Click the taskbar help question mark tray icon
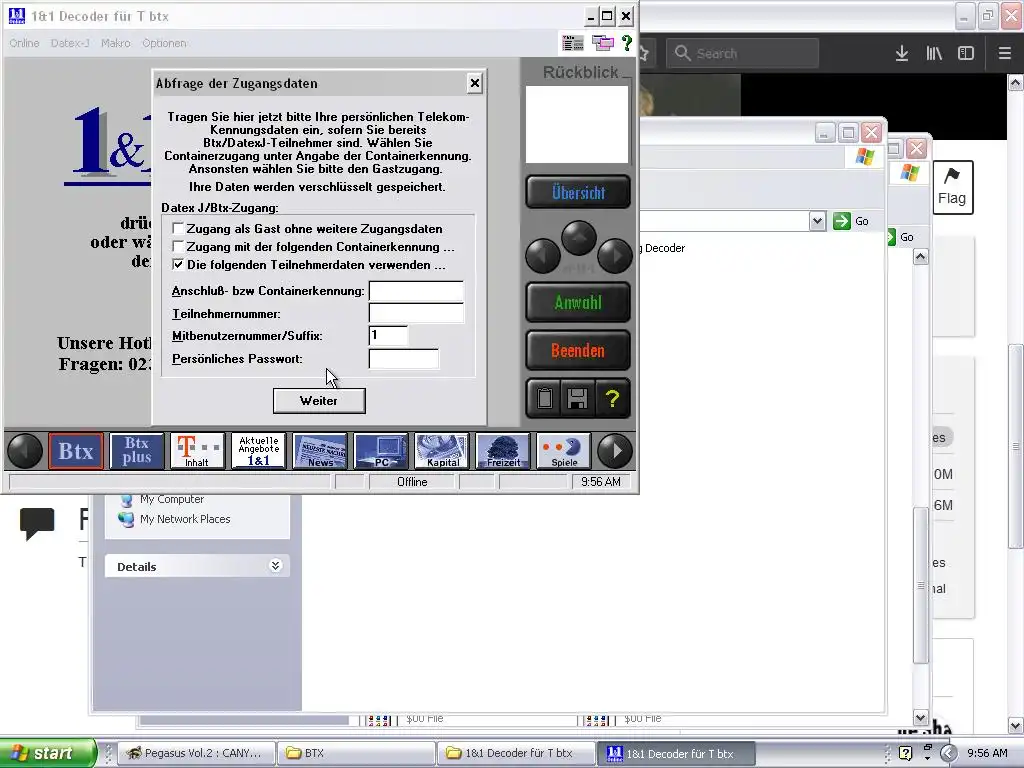This screenshot has height=768, width=1024. tap(905, 753)
